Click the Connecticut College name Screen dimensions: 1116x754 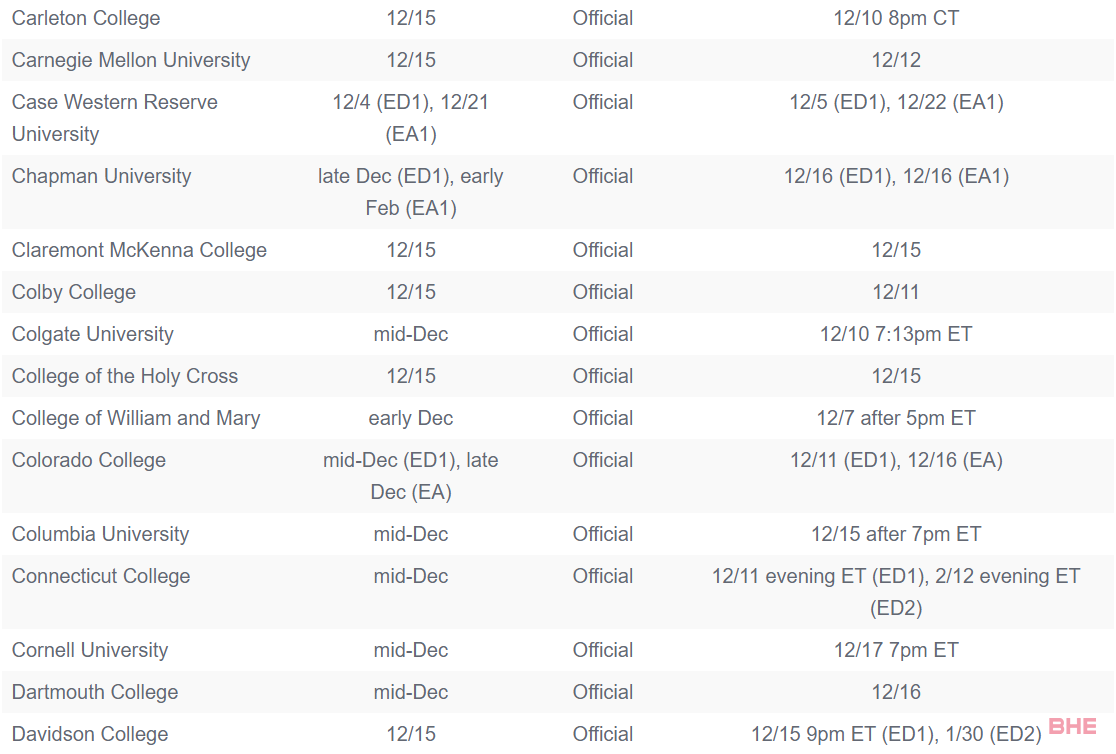point(101,576)
